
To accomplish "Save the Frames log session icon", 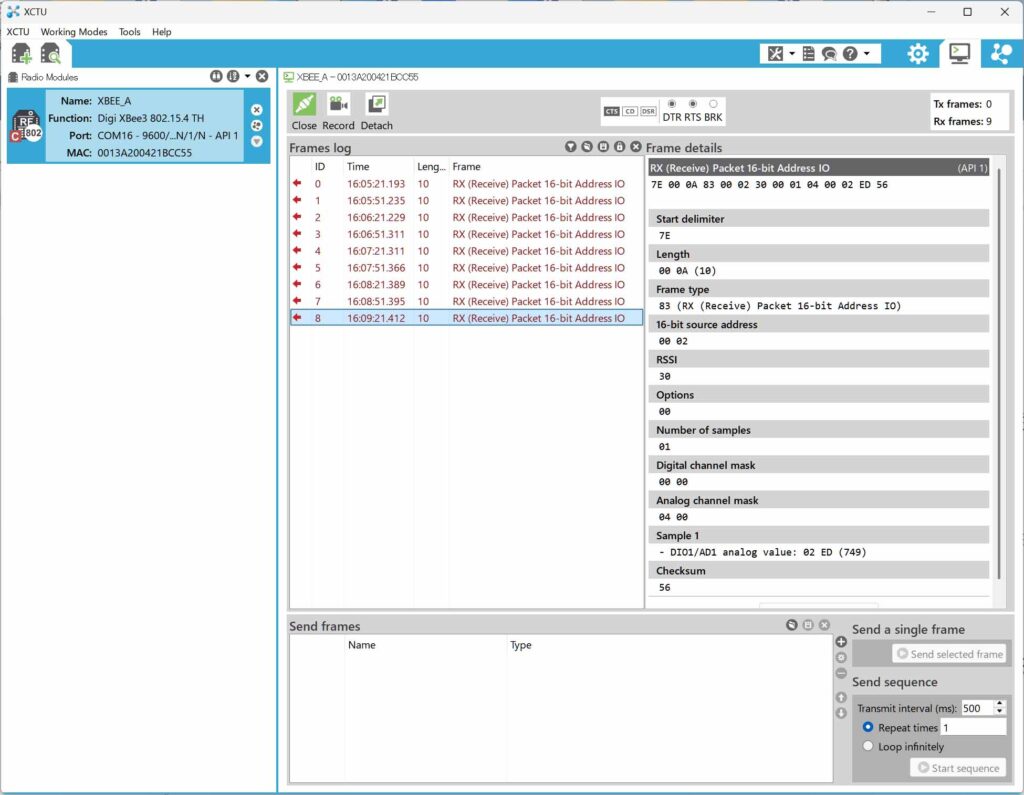I will 603,147.
